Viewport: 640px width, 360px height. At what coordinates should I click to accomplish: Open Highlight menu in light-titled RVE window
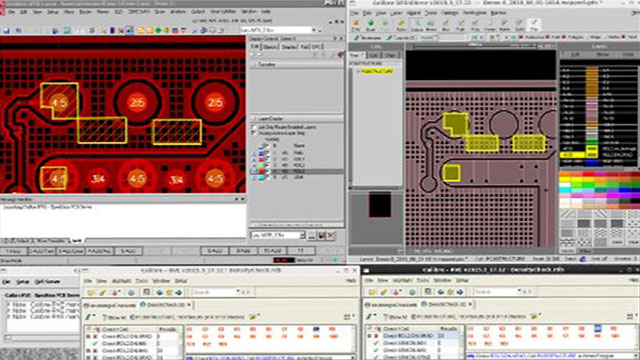121,281
